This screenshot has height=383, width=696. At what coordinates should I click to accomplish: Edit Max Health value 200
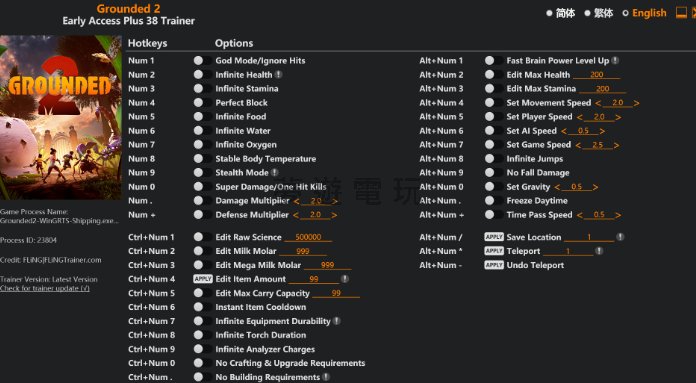tap(597, 75)
